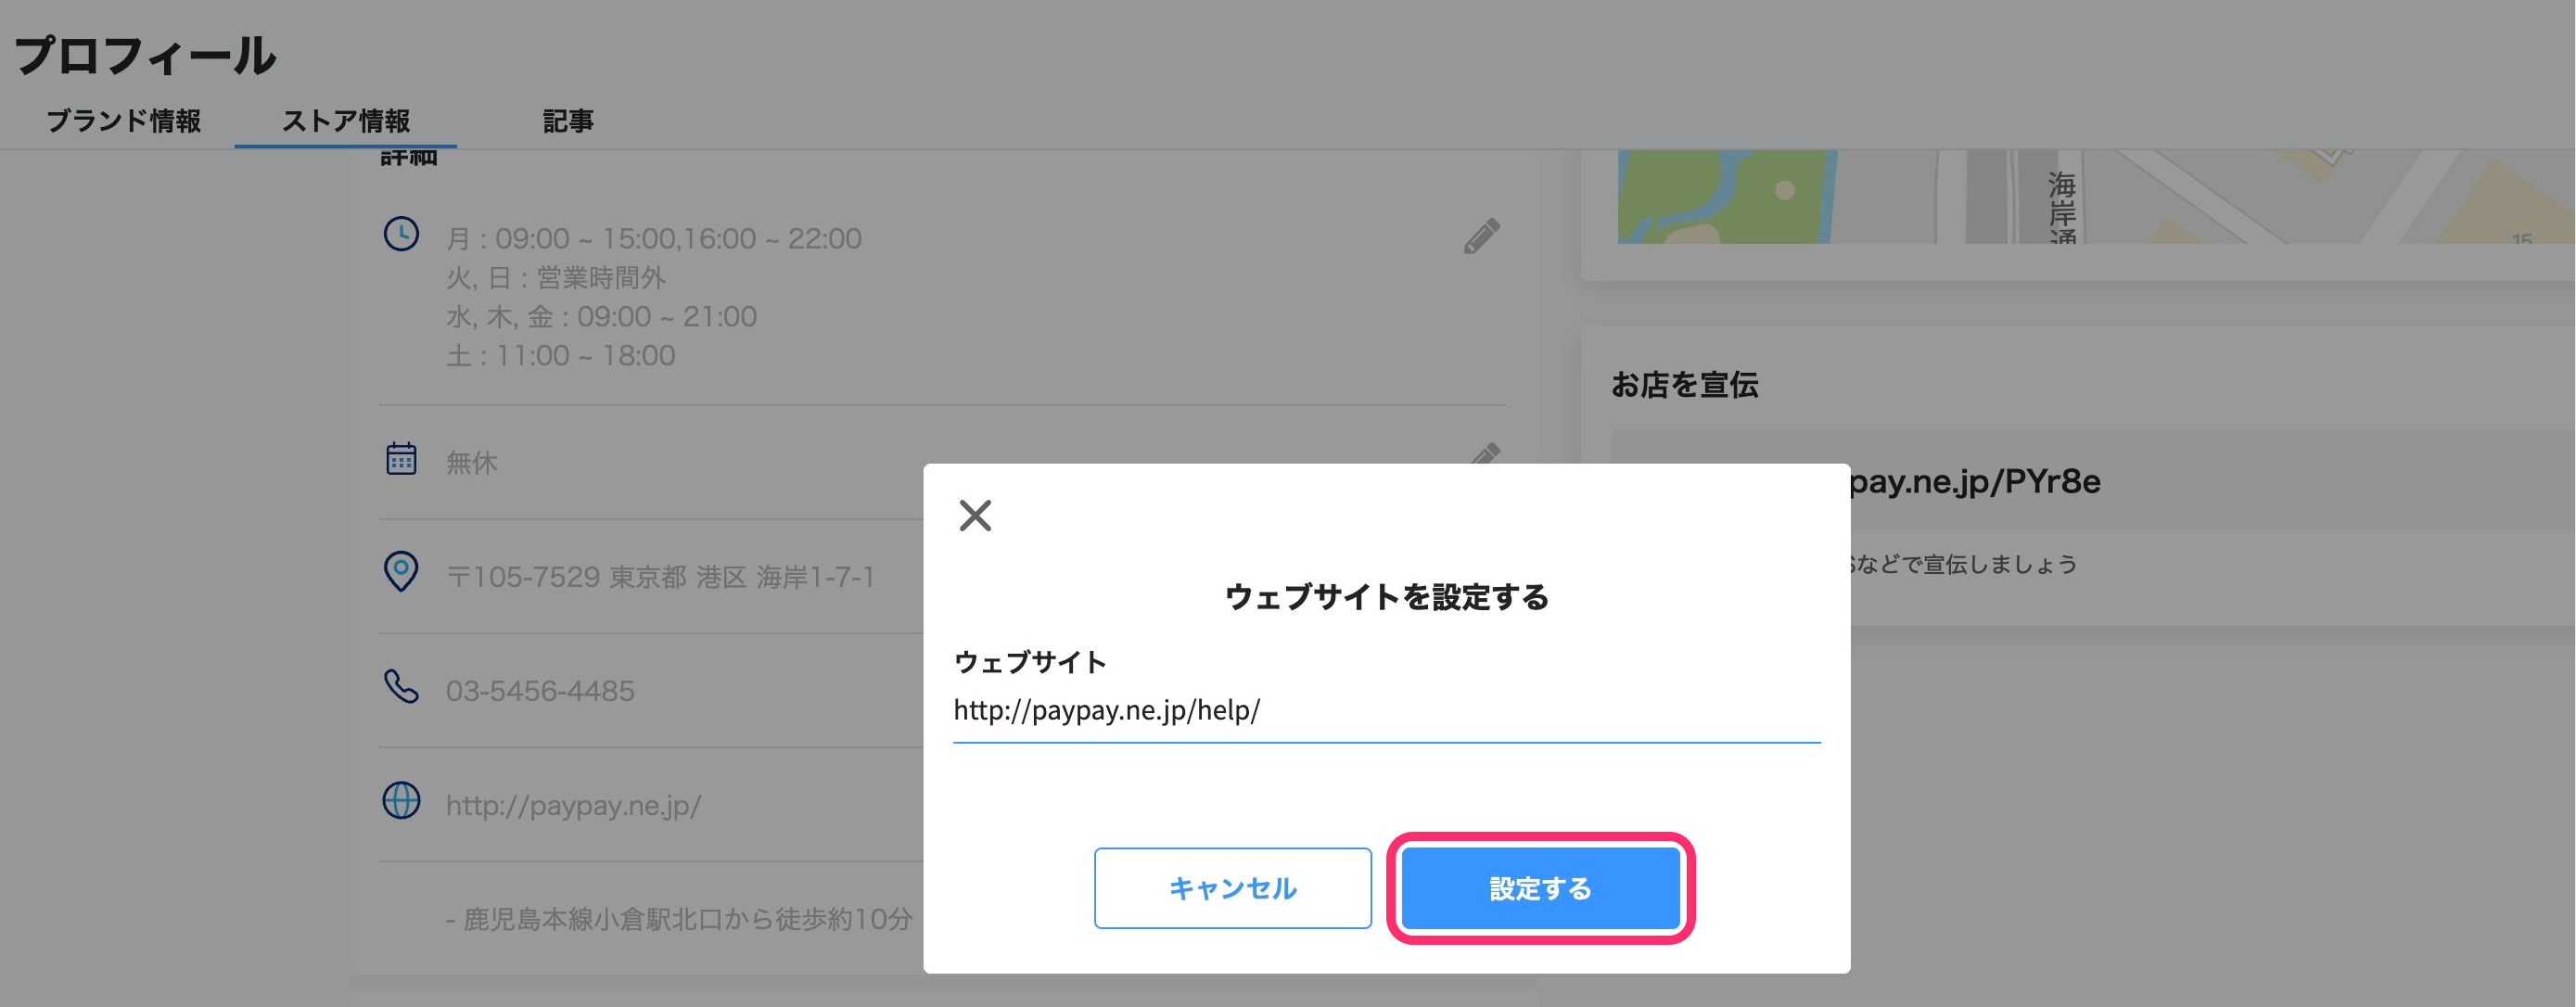Click the map thumbnail preview
Image resolution: width=2576 pixels, height=1007 pixels.
tap(2090, 197)
